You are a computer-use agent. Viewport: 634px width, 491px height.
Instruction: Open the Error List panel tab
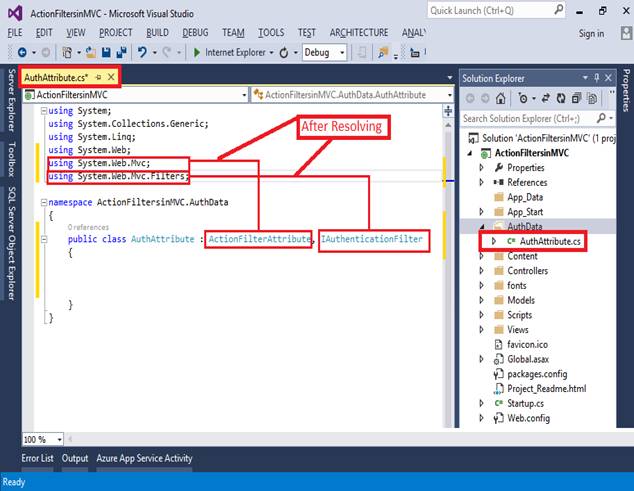[38, 458]
